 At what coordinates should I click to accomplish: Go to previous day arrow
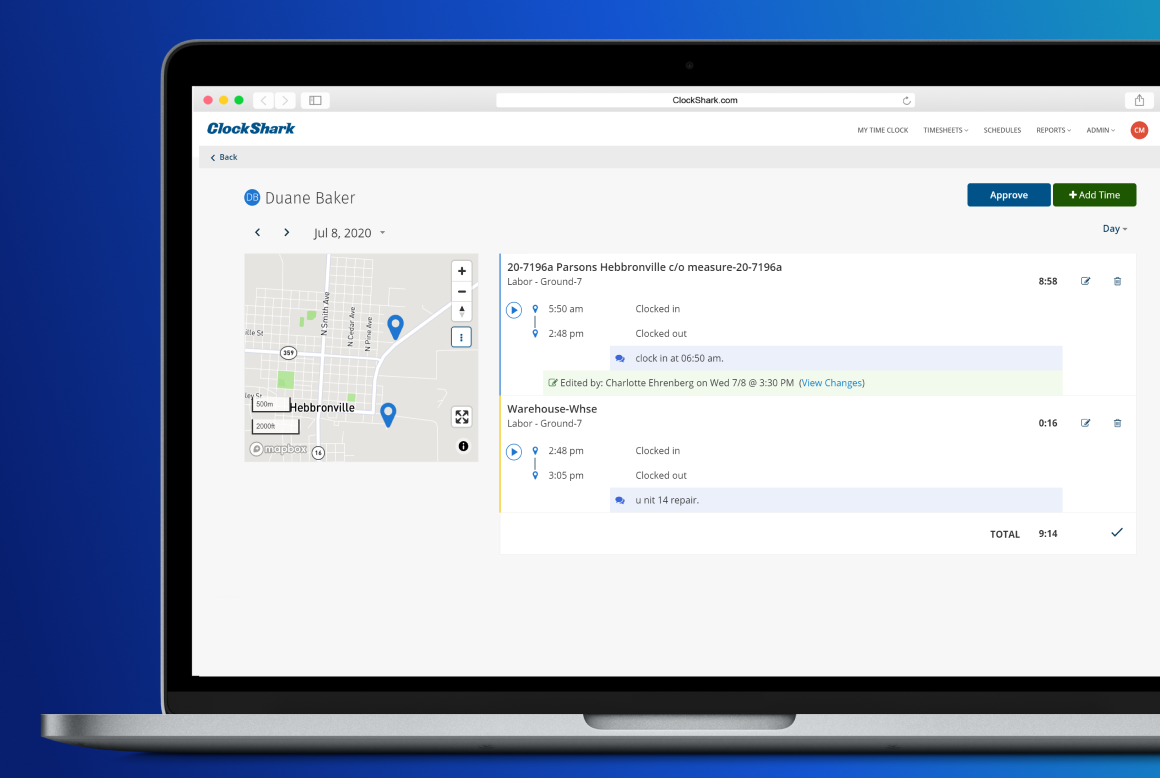click(x=257, y=232)
